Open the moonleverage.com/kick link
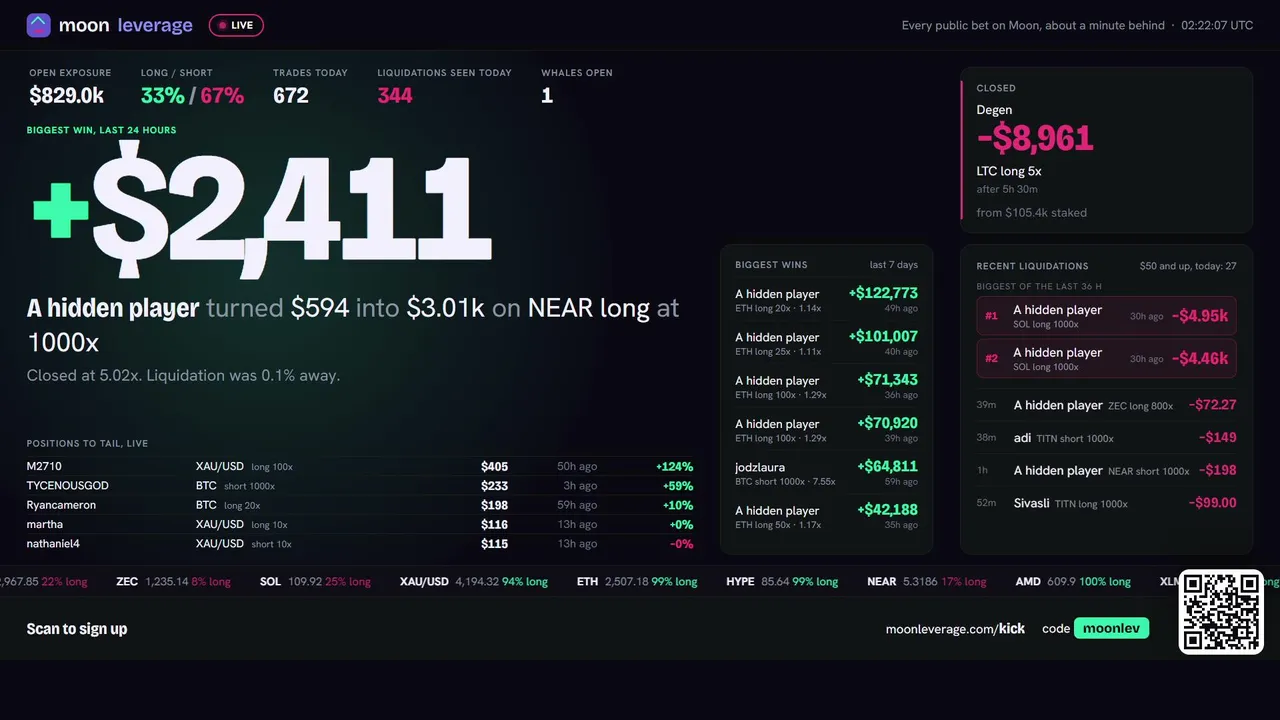 955,629
